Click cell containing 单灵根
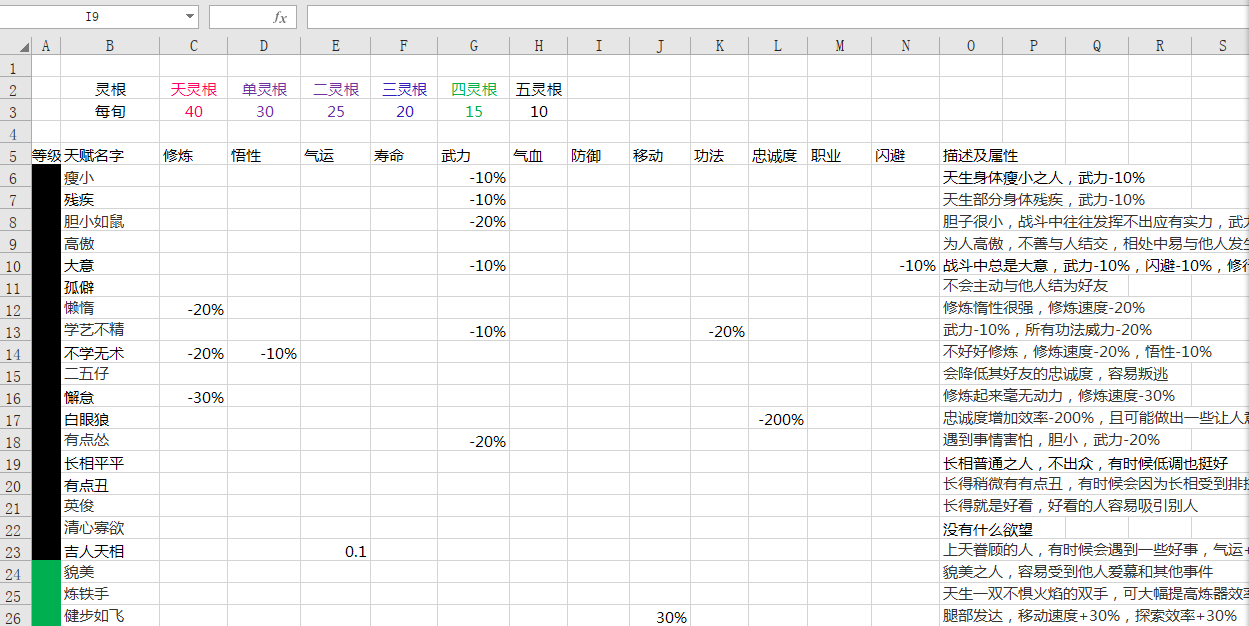 pyautogui.click(x=264, y=89)
